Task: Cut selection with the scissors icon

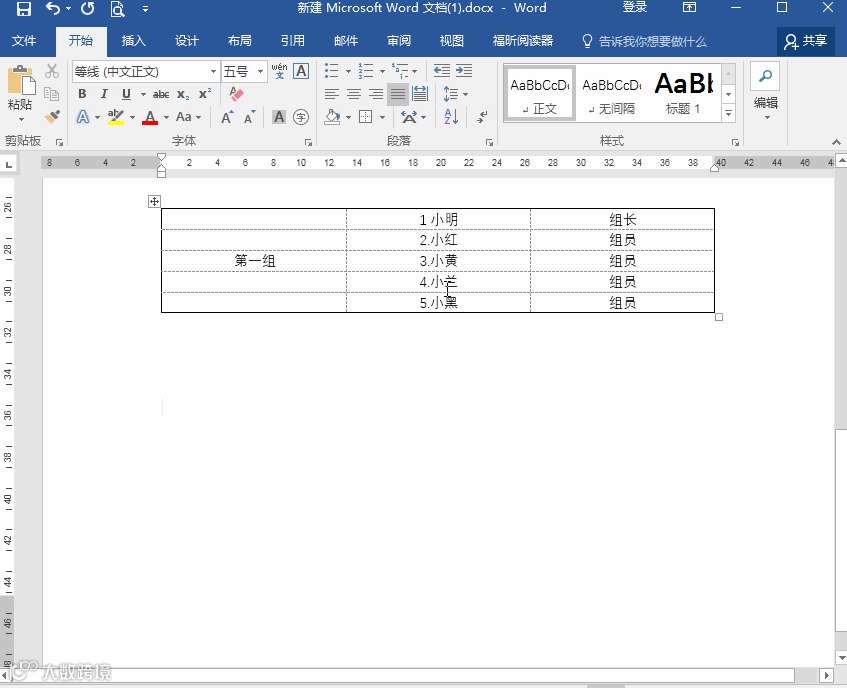Action: tap(52, 71)
